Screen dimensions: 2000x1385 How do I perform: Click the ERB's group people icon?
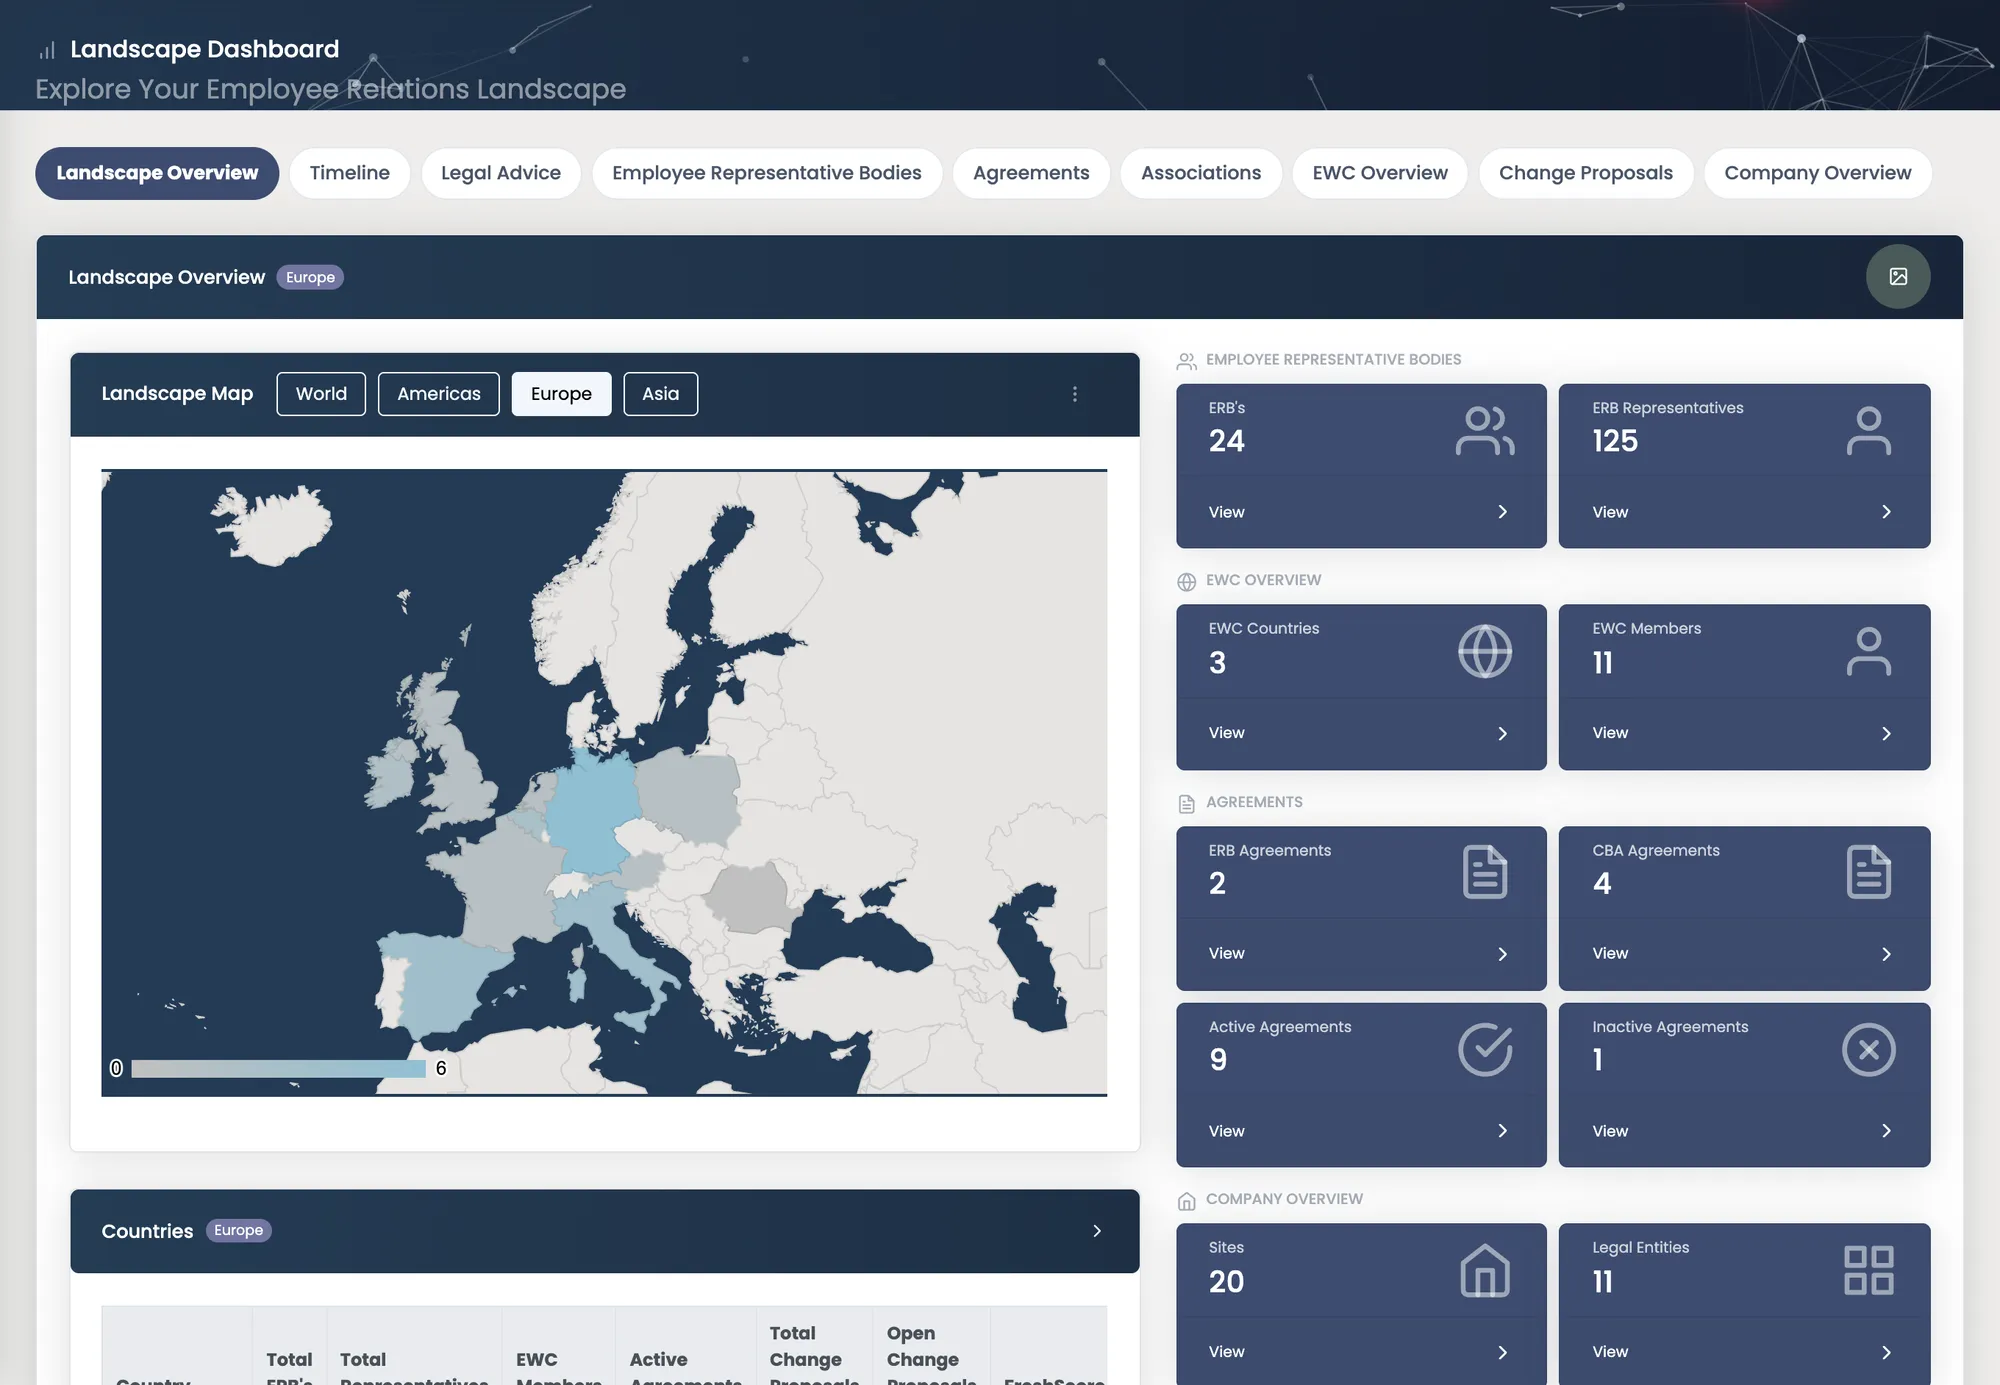[1485, 431]
